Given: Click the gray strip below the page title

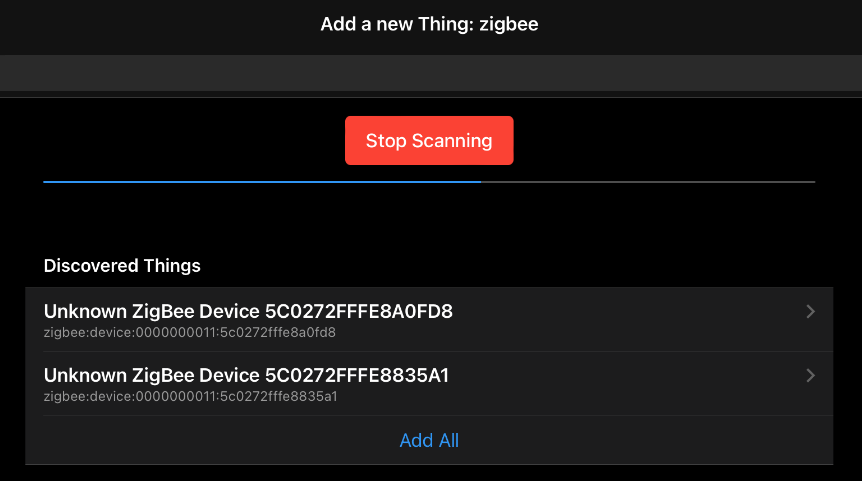Looking at the screenshot, I should point(431,73).
